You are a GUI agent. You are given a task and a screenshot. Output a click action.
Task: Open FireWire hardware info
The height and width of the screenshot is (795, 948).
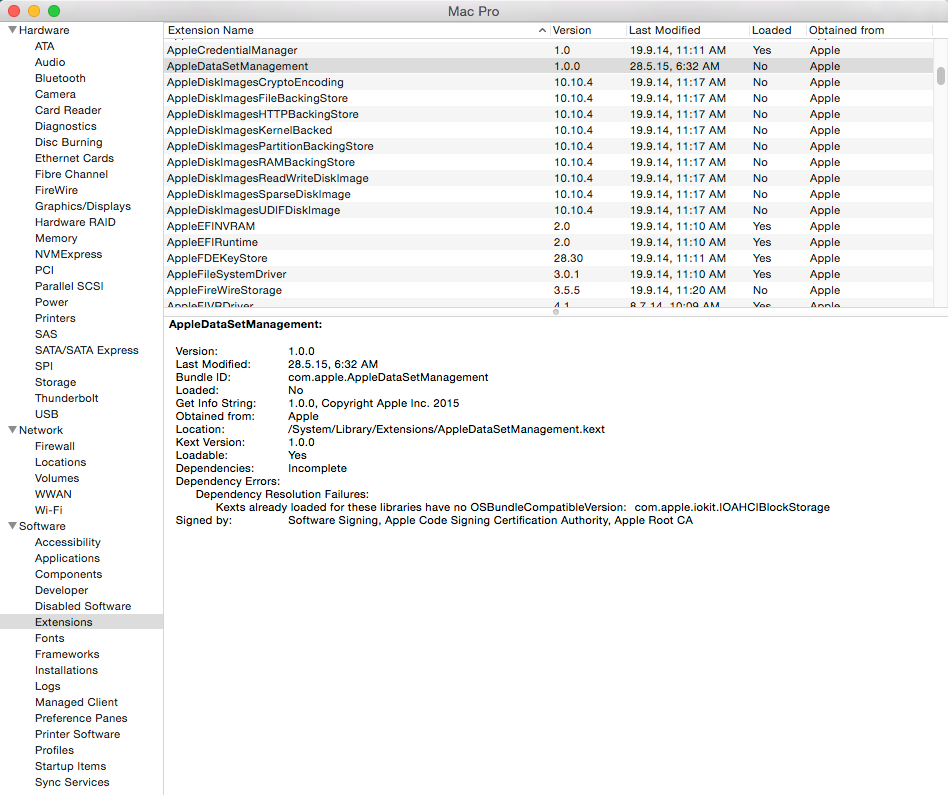coord(56,190)
